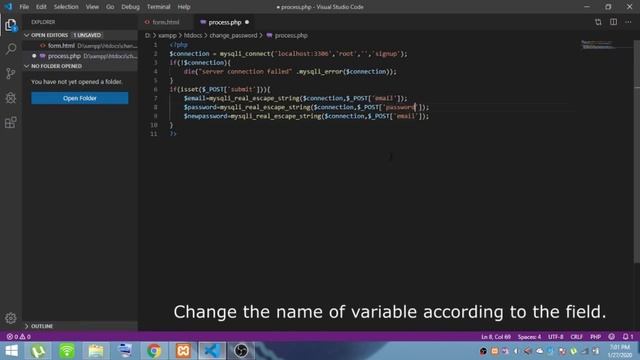Image resolution: width=640 pixels, height=360 pixels.
Task: Open the Terminal menu
Action: [x=158, y=7]
